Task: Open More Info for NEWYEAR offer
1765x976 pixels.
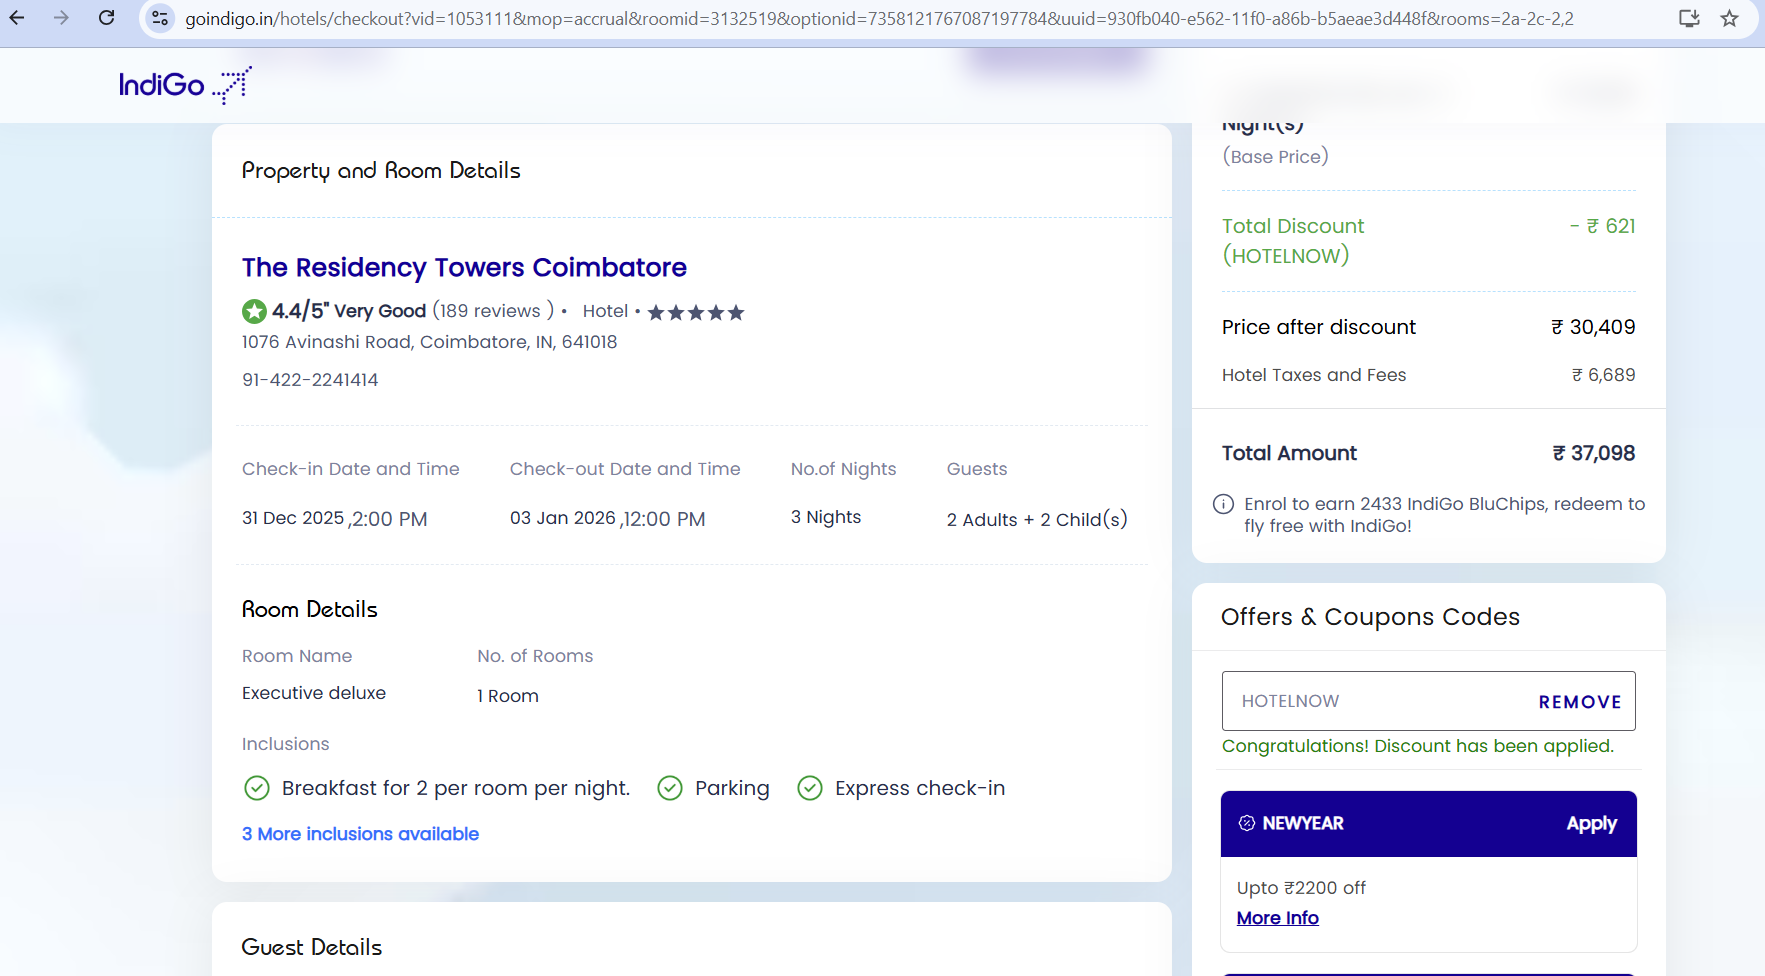Action: coord(1277,918)
